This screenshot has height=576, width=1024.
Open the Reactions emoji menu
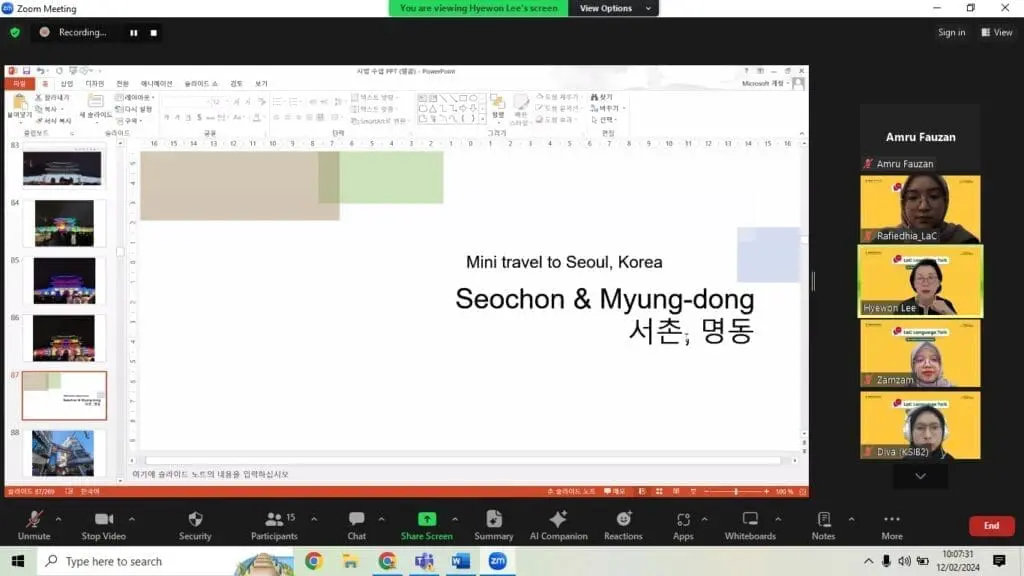tap(623, 524)
